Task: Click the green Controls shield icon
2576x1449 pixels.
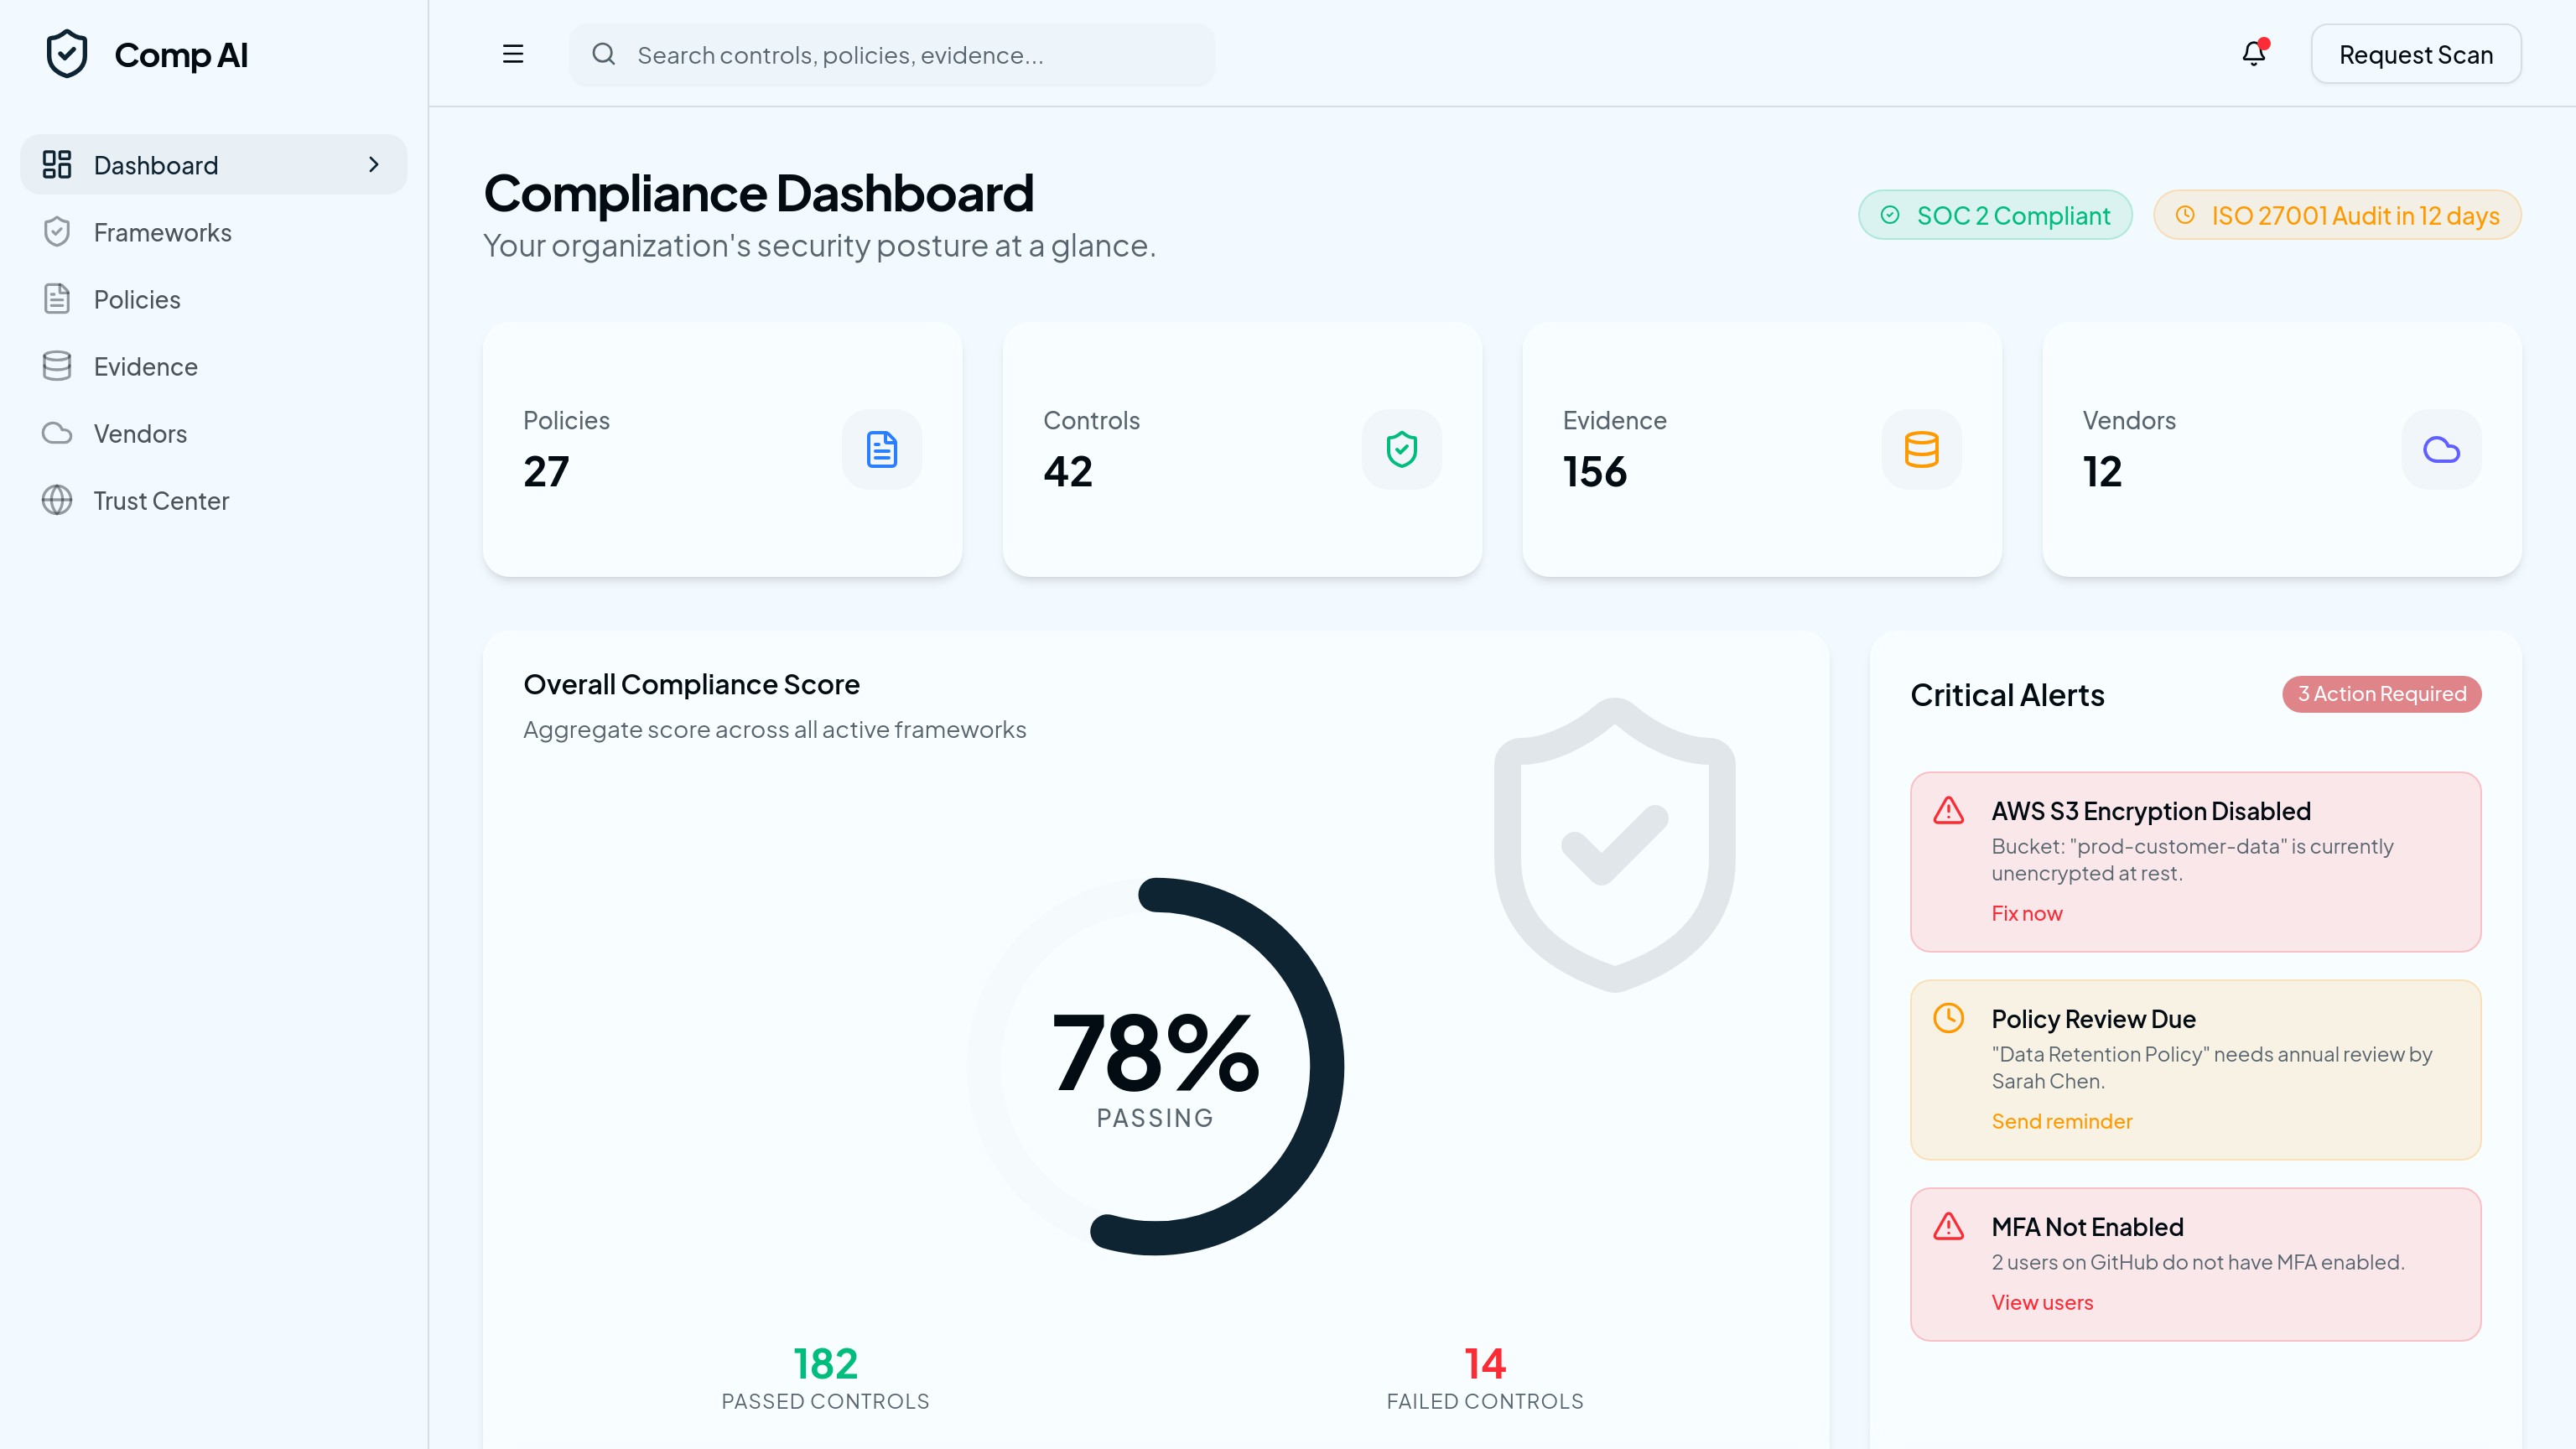Action: pyautogui.click(x=1401, y=449)
